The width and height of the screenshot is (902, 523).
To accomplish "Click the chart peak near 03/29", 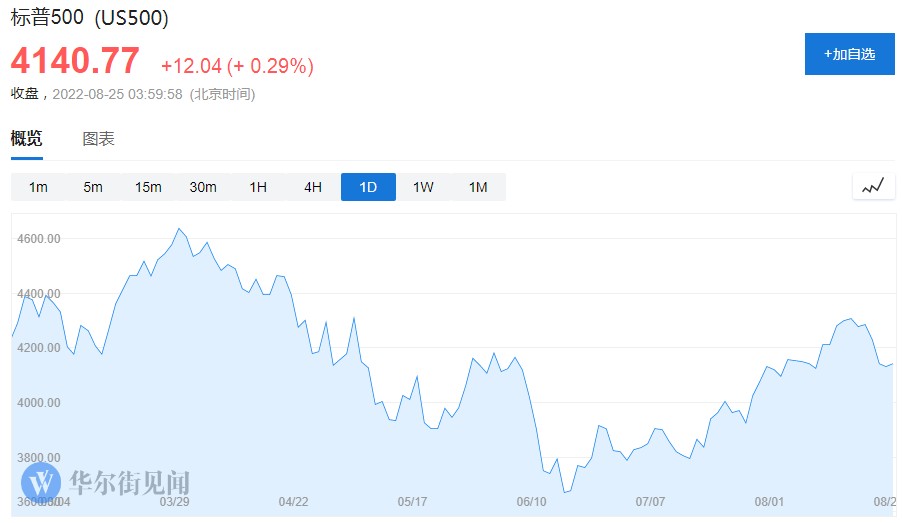I will [179, 229].
